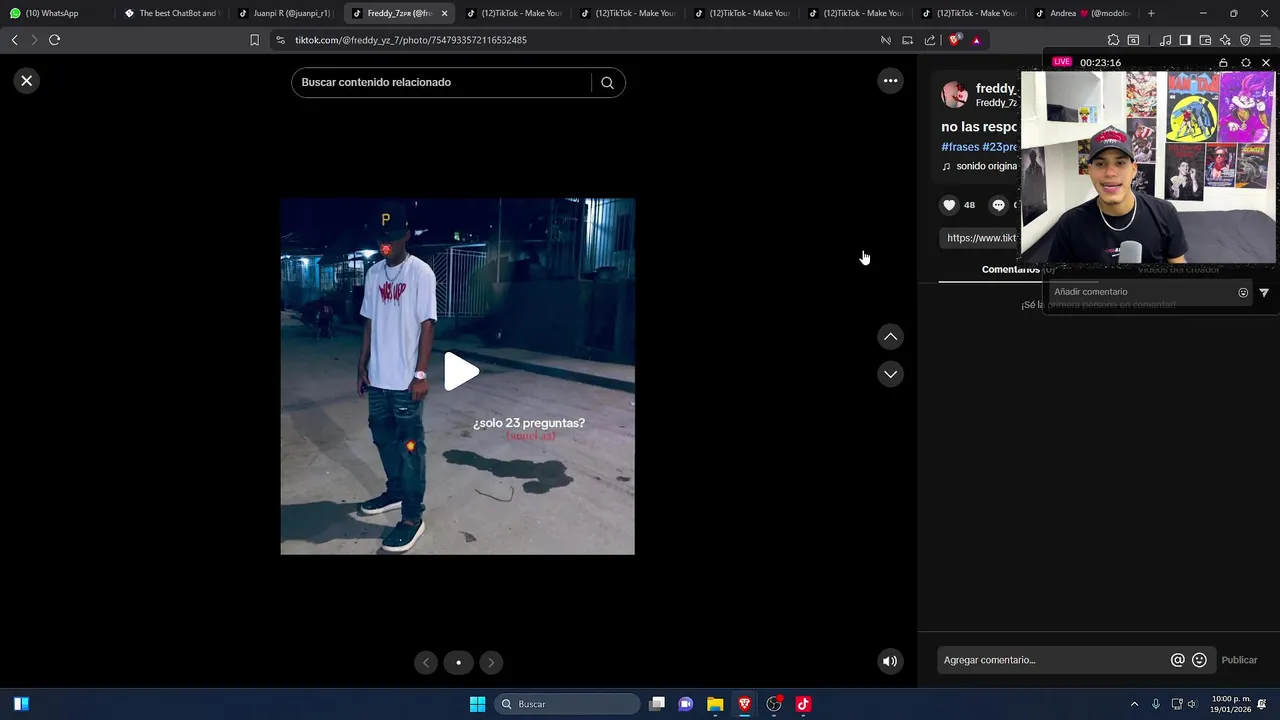Play the photo slideshow with center play button
The height and width of the screenshot is (720, 1280).
[x=460, y=372]
